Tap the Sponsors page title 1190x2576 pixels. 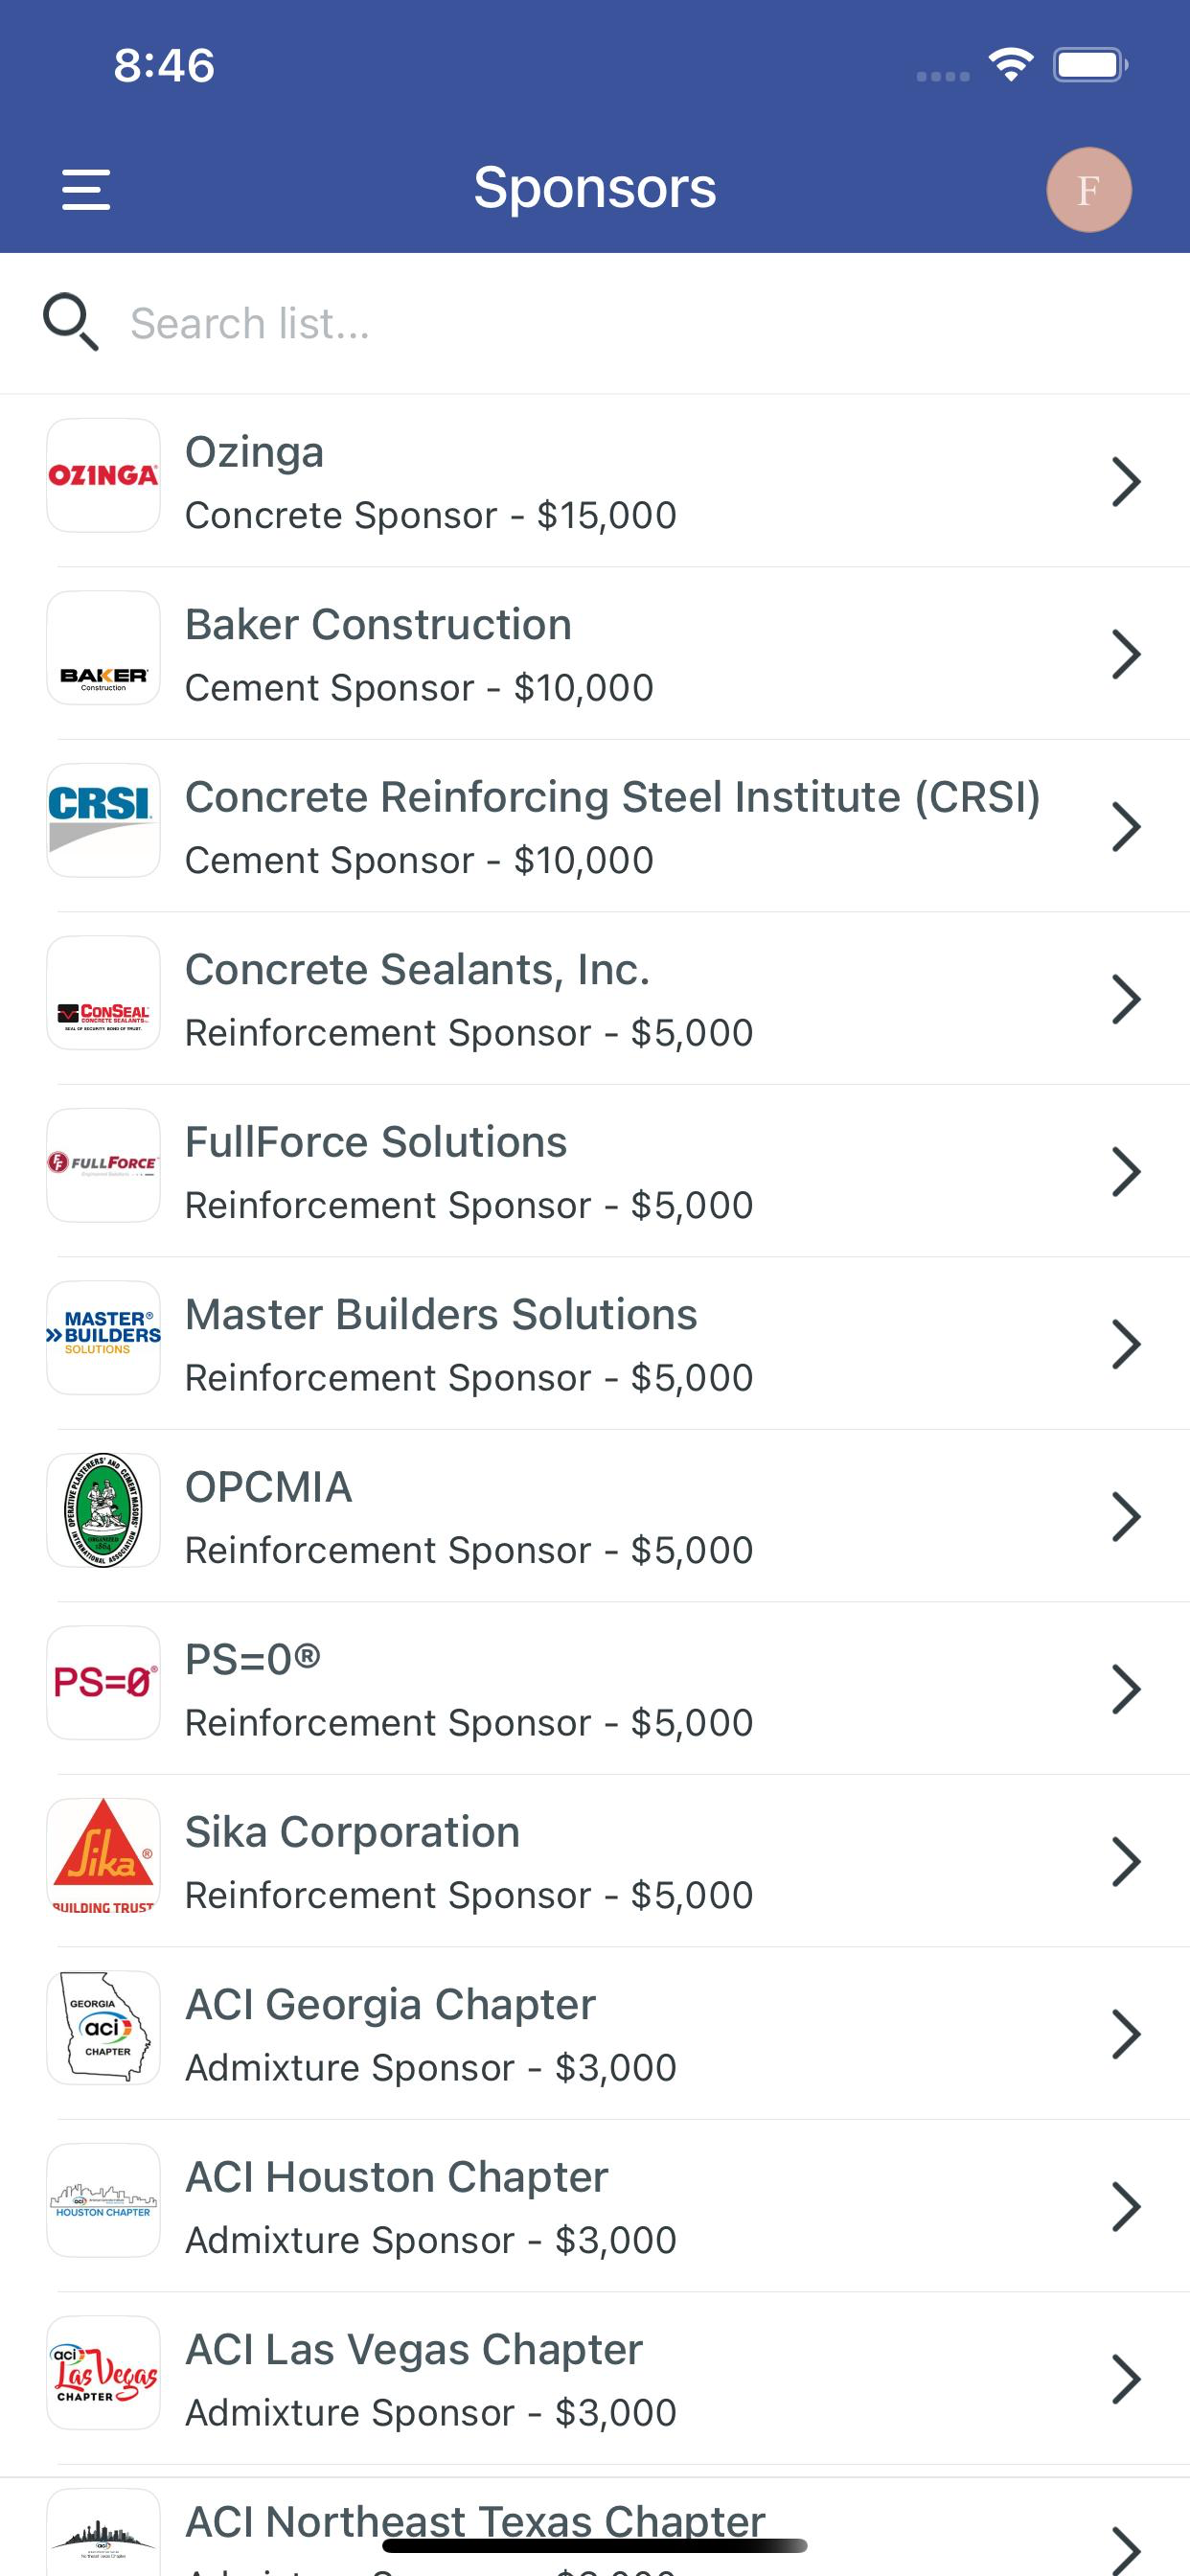tap(595, 187)
